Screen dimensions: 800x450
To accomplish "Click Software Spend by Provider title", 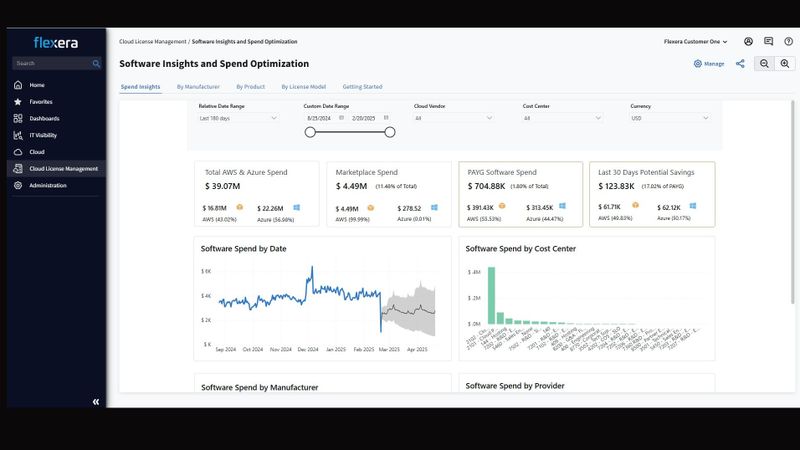I will tap(515, 386).
